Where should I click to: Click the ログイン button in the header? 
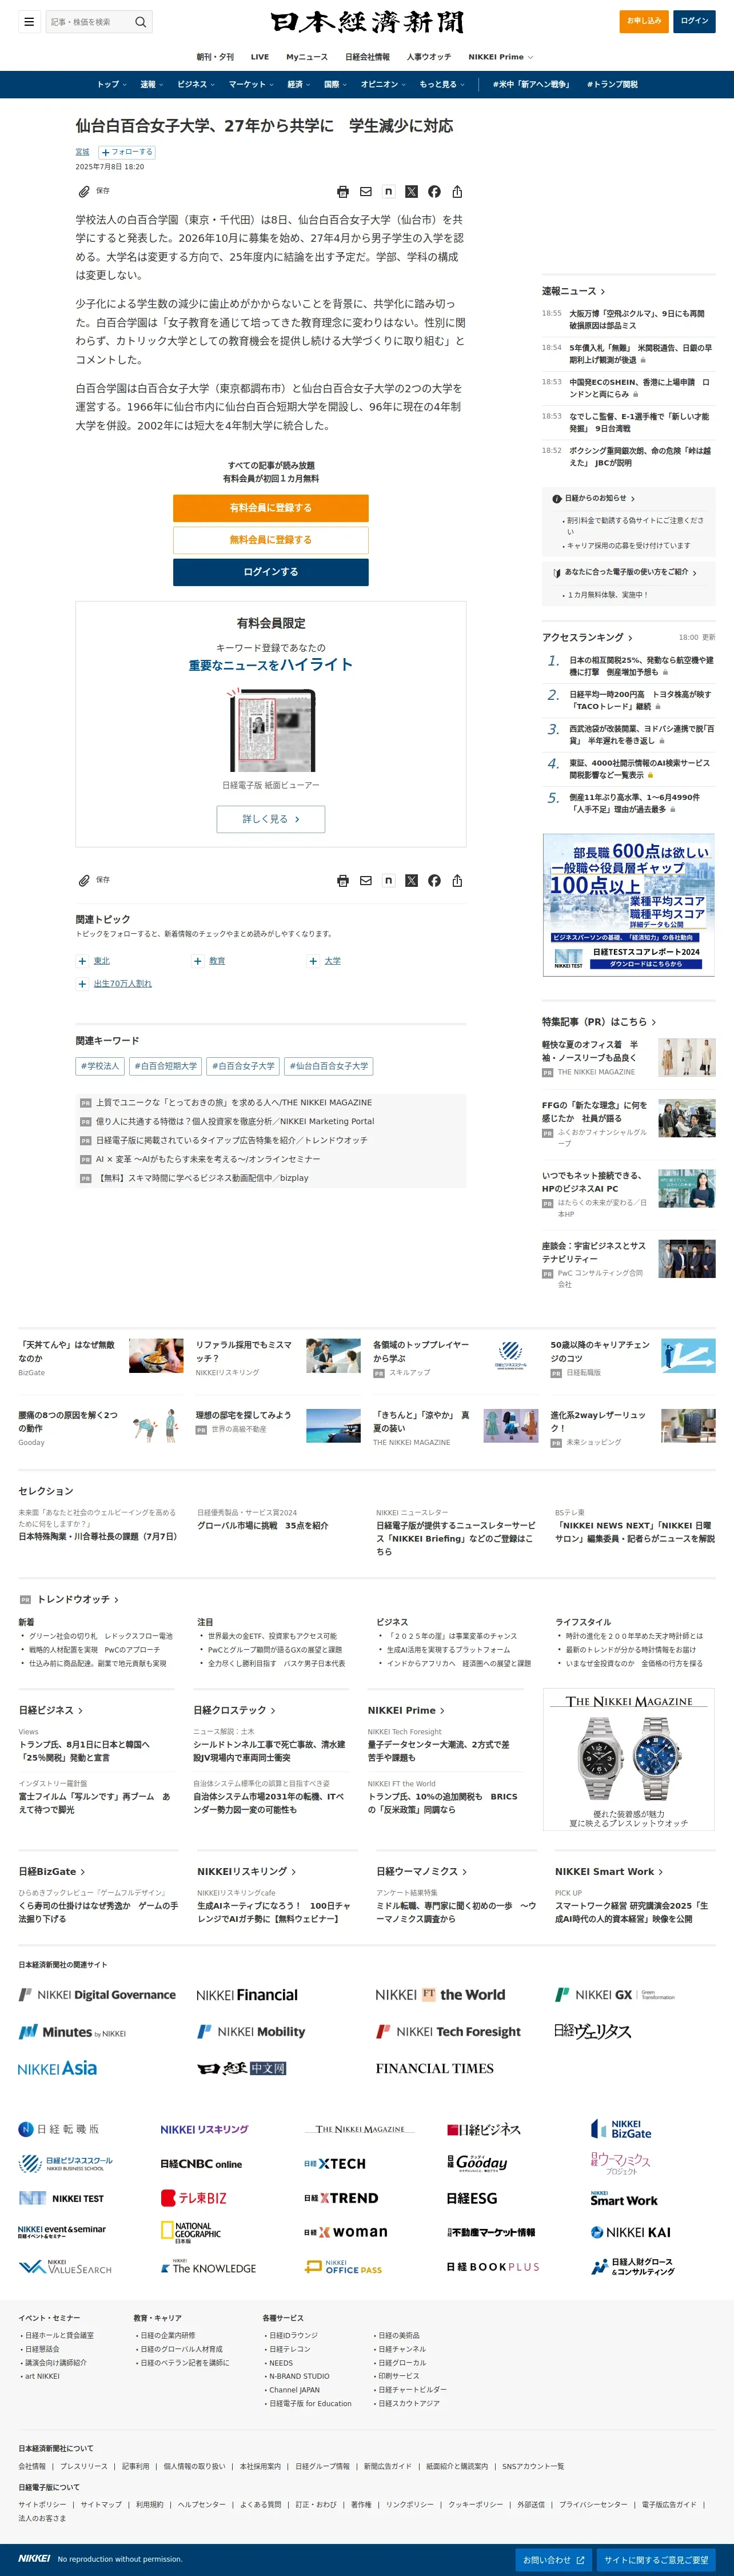[694, 21]
